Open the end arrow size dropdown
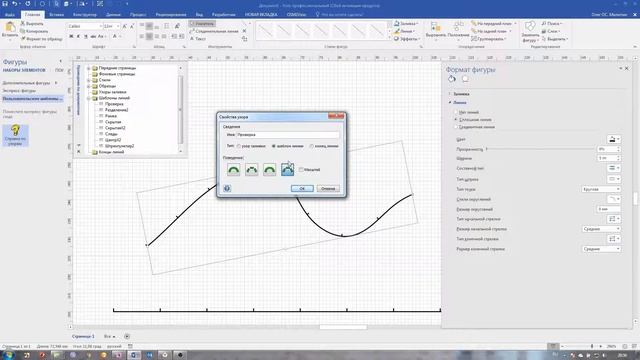This screenshot has width=640, height=360. (601, 249)
